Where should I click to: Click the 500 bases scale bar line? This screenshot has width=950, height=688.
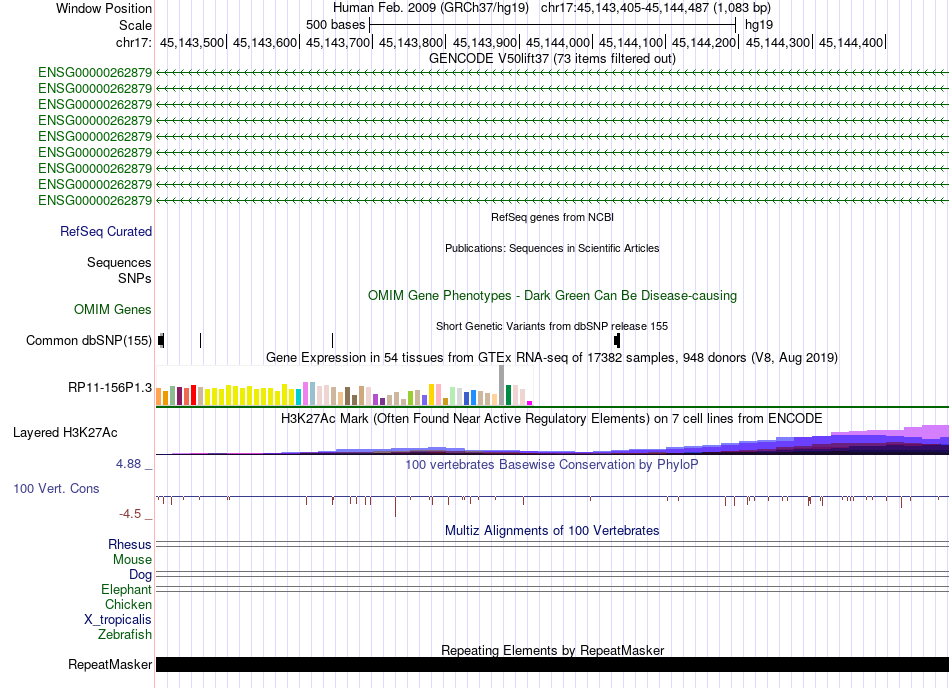[x=553, y=25]
